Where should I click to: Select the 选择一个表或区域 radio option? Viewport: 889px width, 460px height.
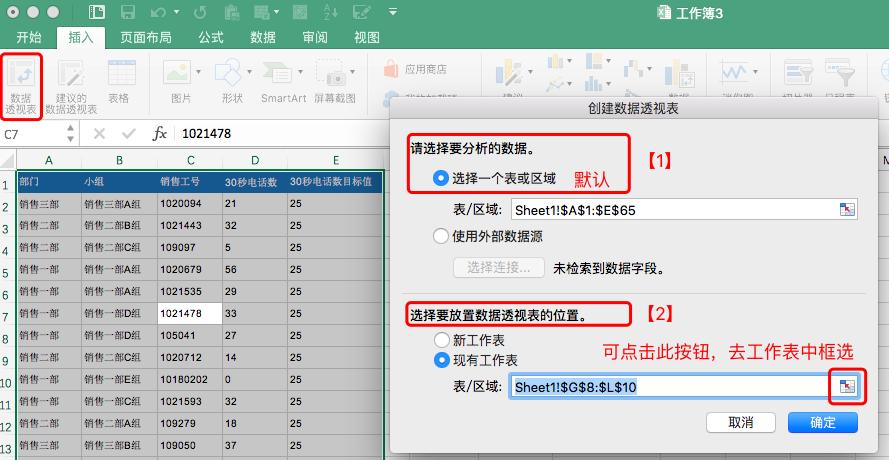(x=441, y=178)
